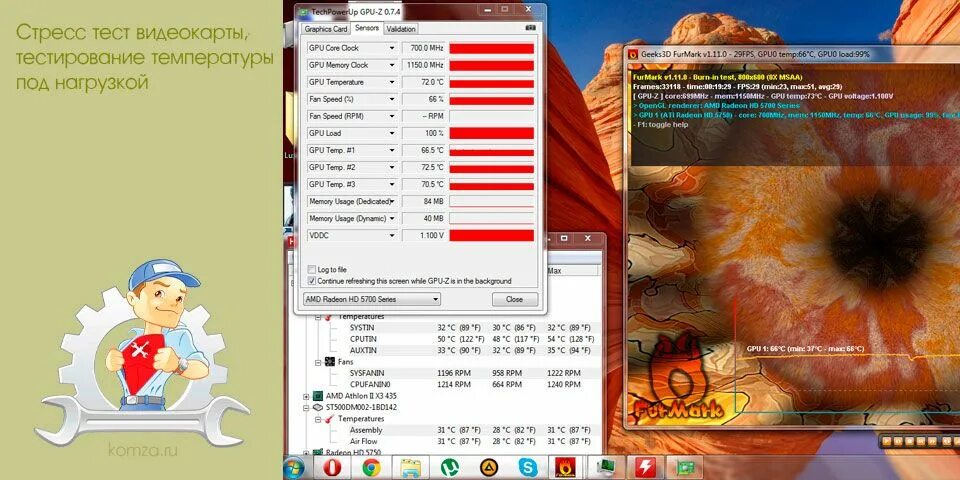Open Skype from the taskbar

click(x=528, y=468)
